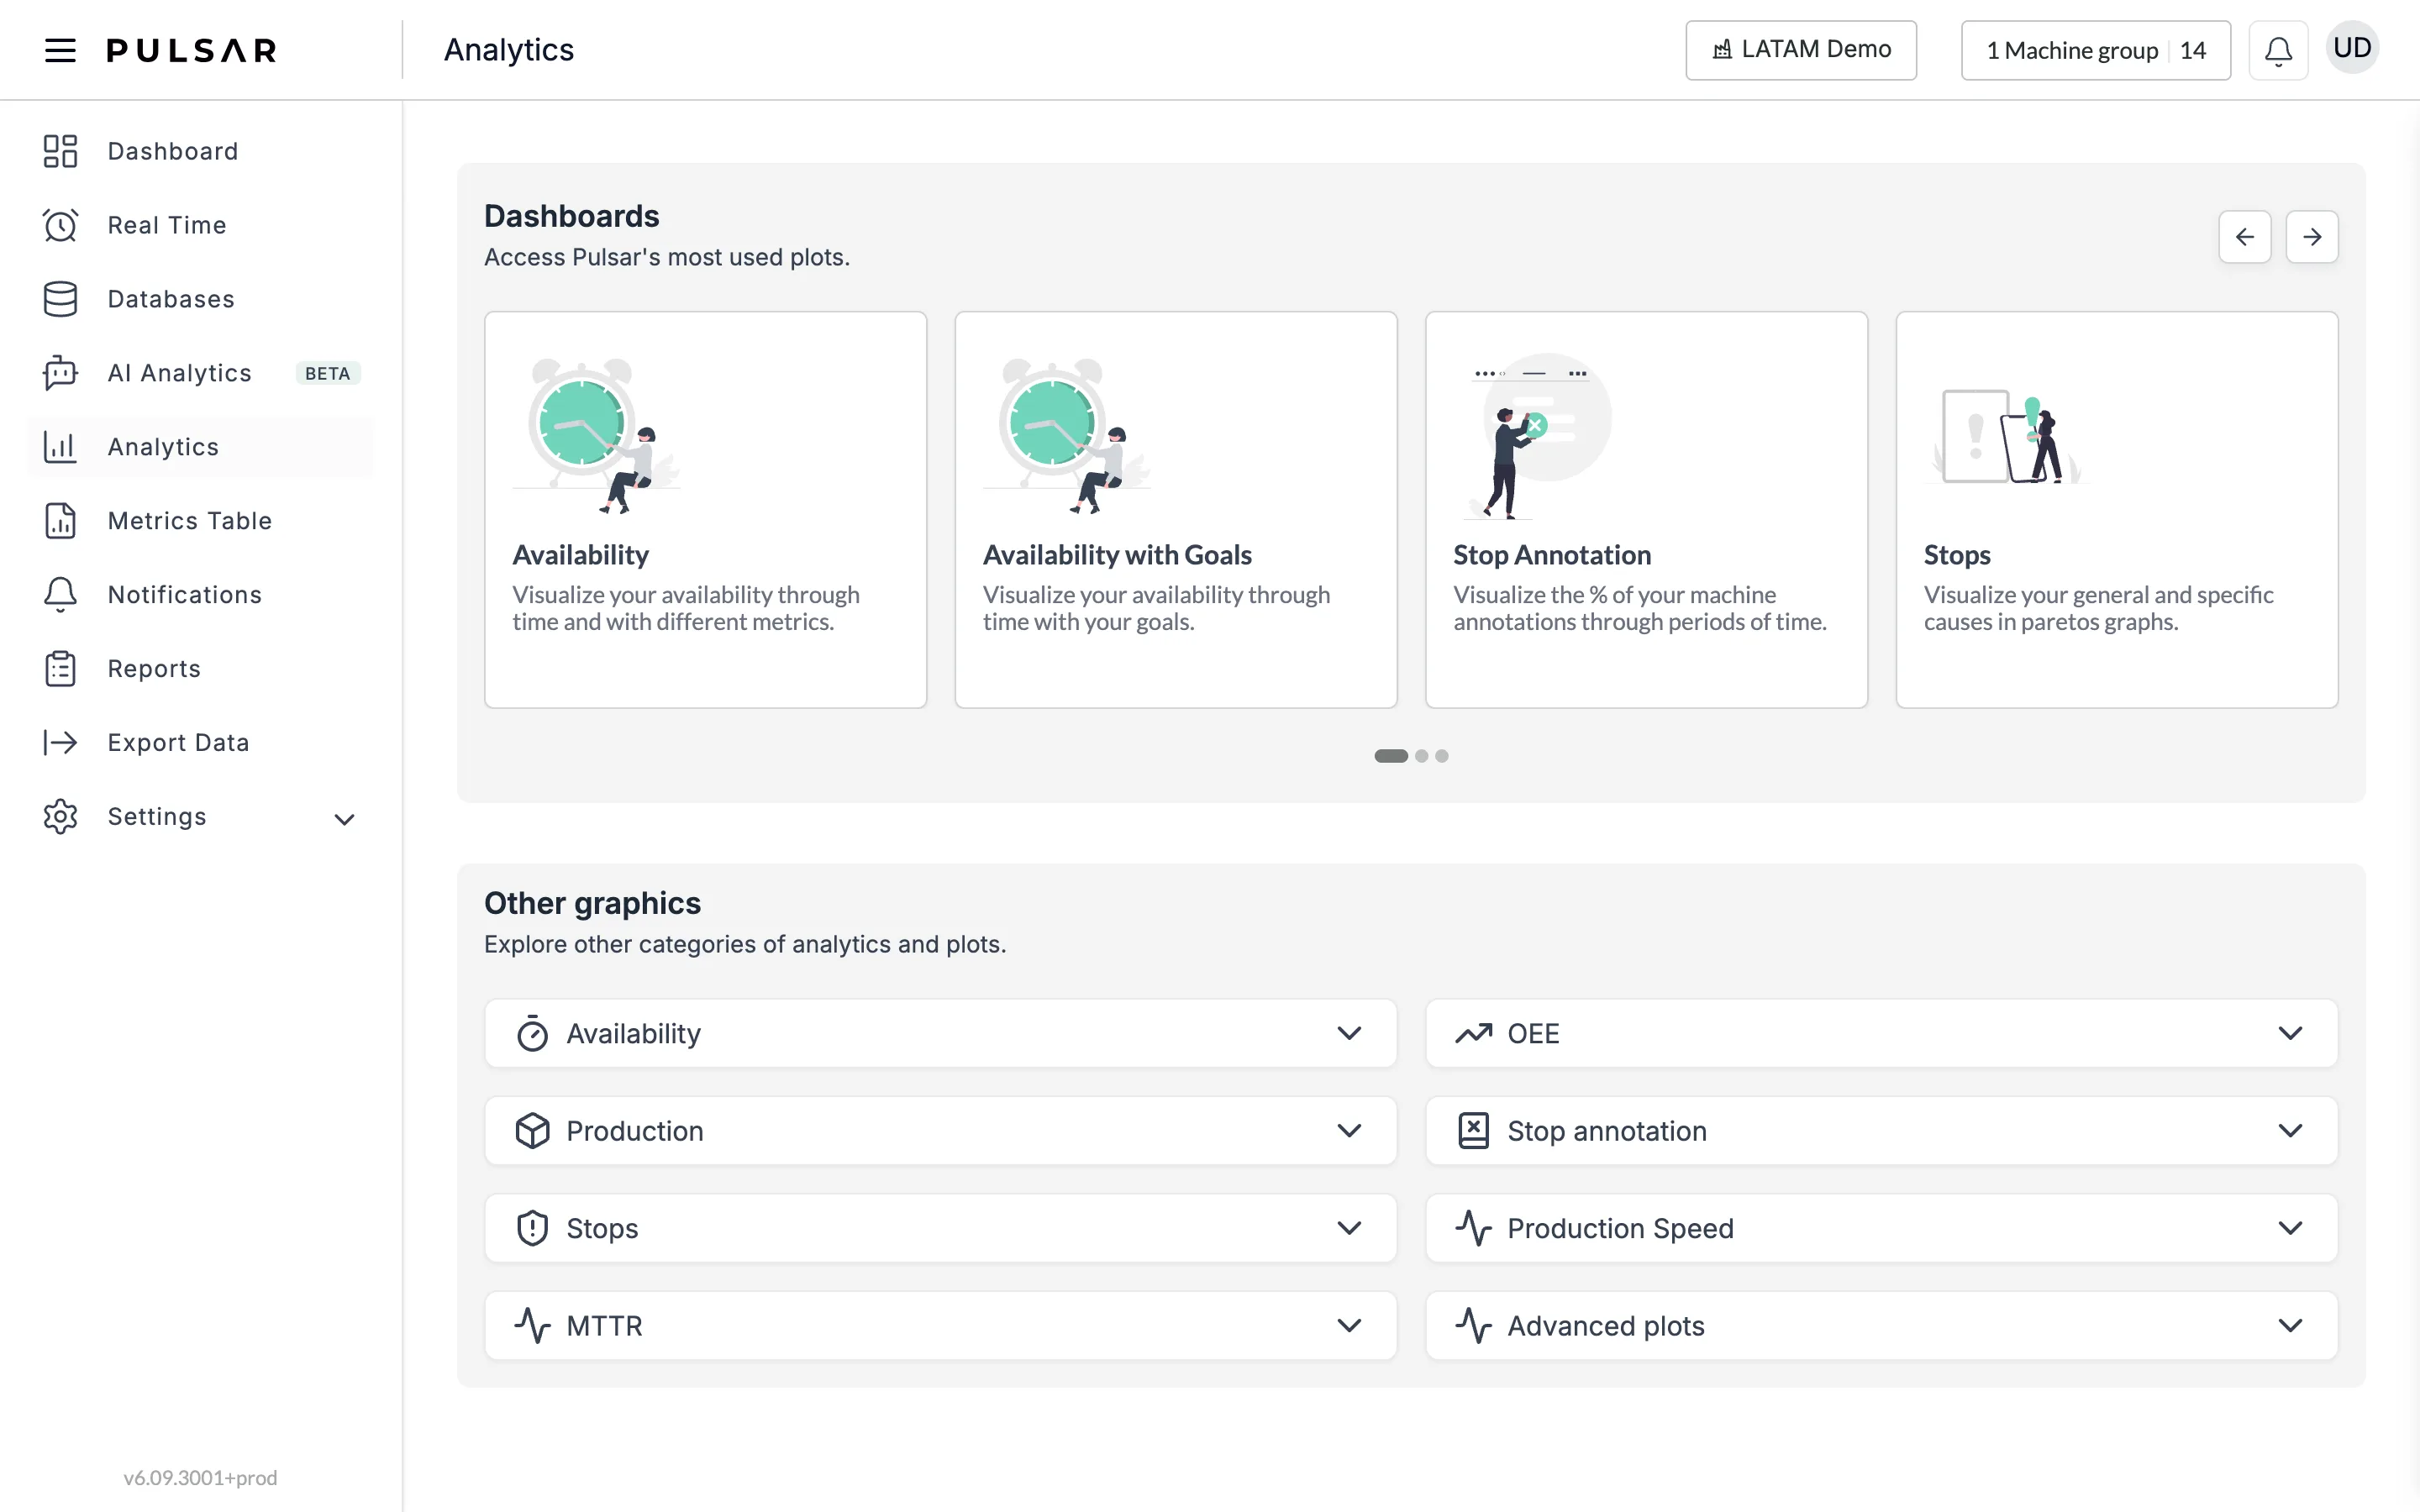Click the version text v6.09.3001+prod
Viewport: 2420px width, 1512px height.
200,1478
